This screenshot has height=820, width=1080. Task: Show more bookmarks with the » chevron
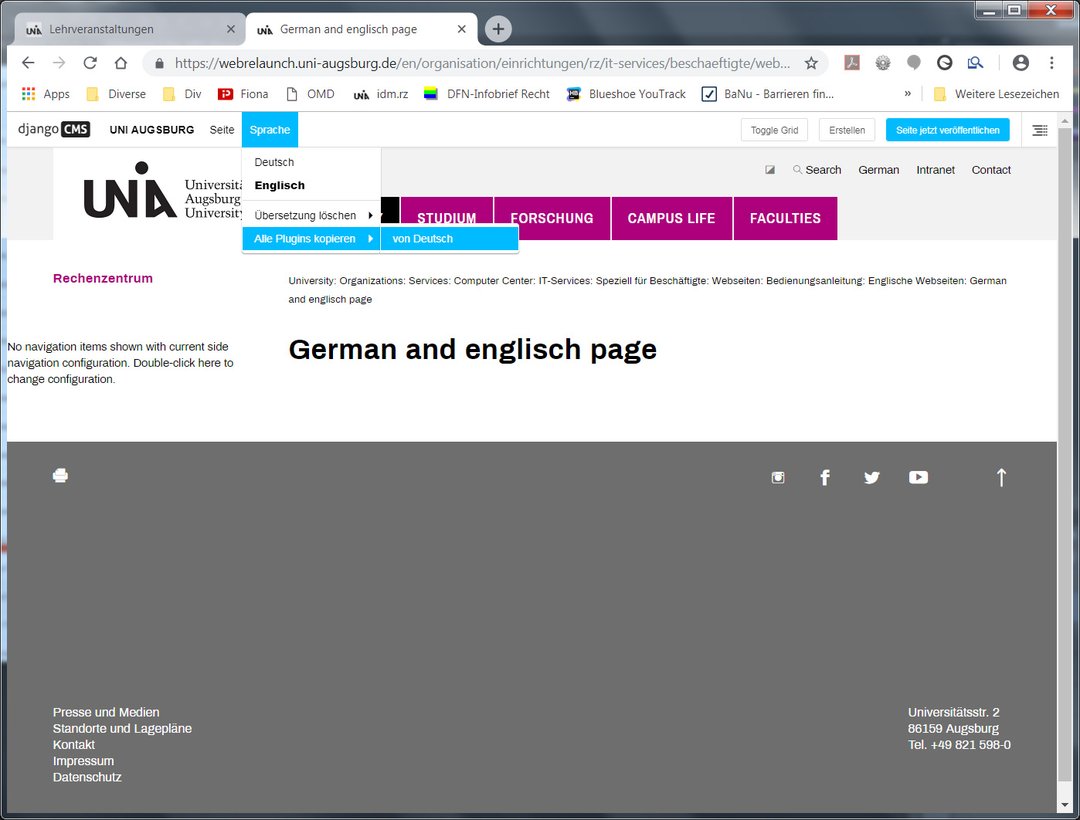click(908, 94)
